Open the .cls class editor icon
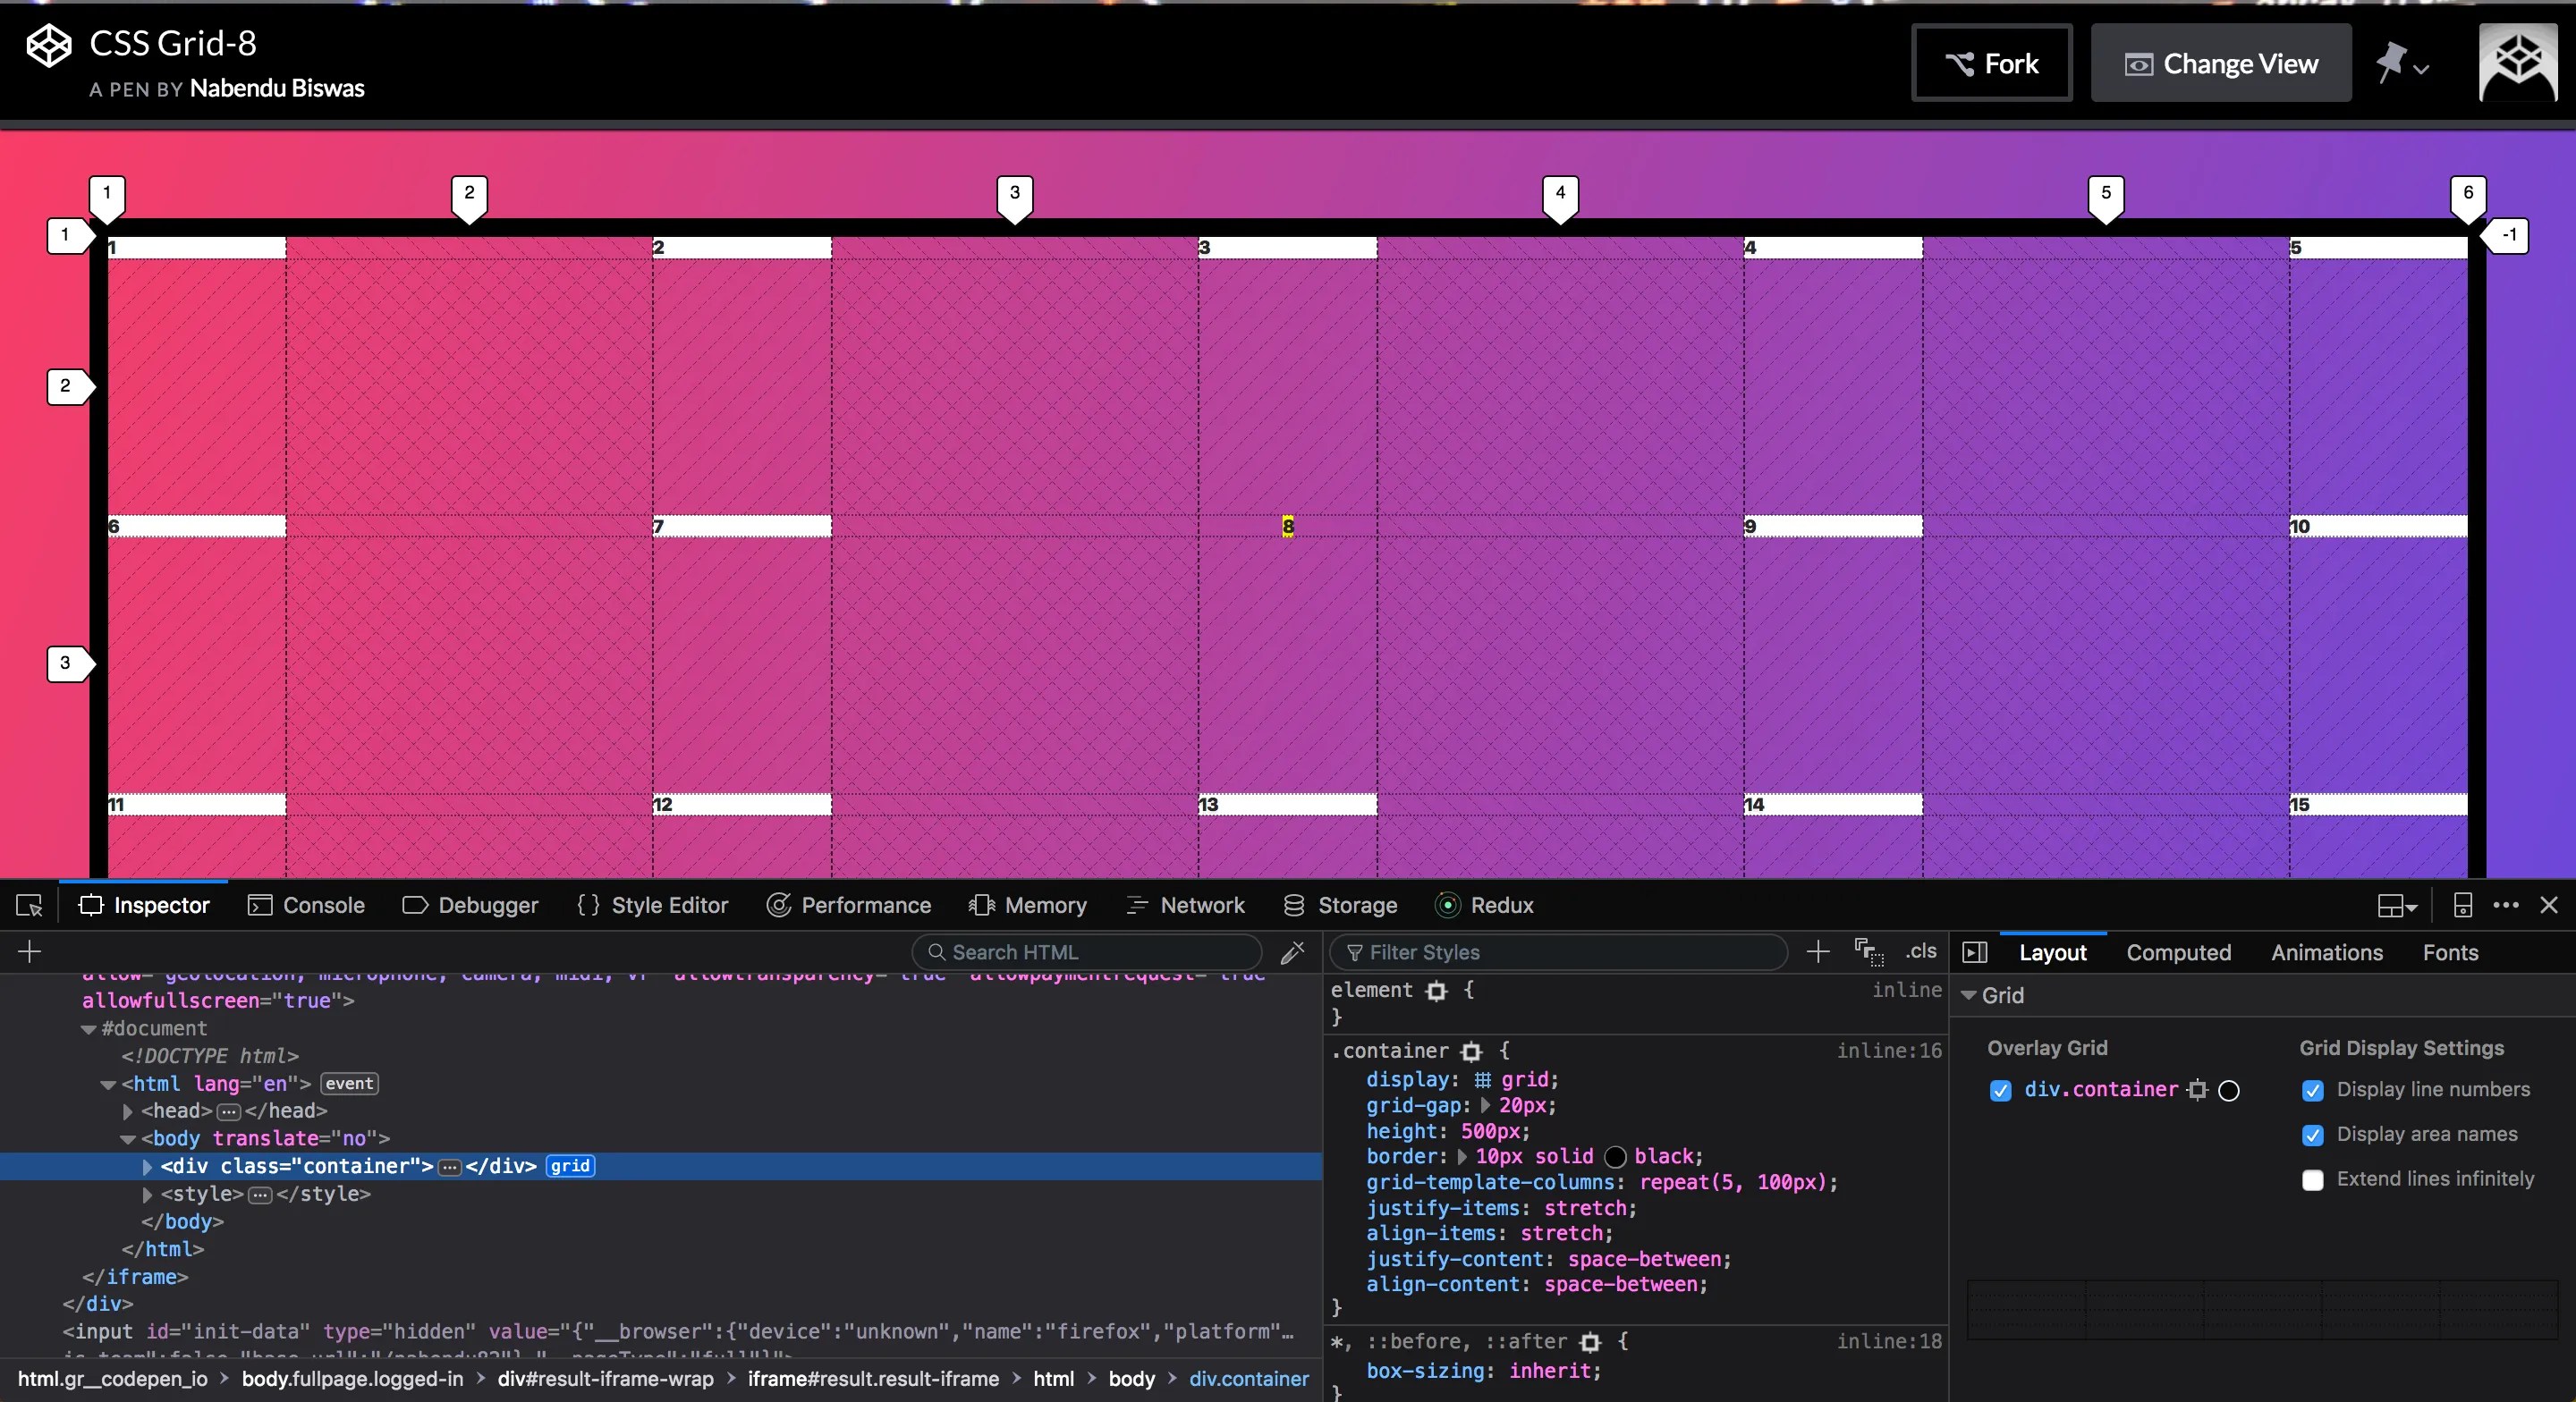 pos(1919,952)
